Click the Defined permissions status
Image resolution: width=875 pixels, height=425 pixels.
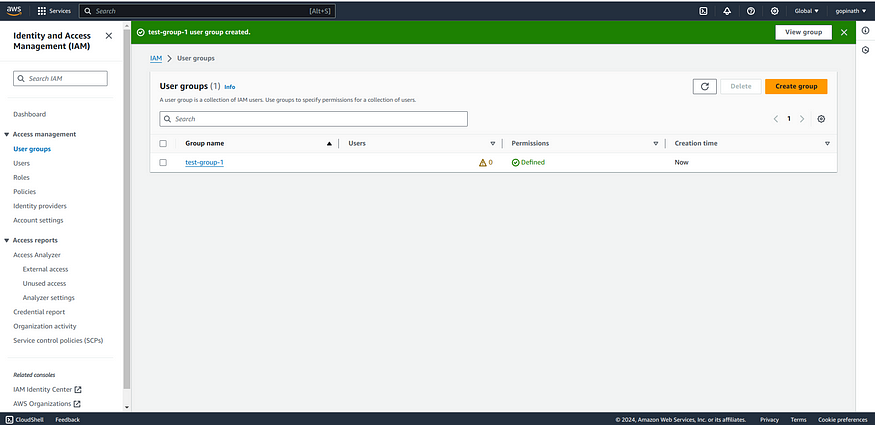528,162
